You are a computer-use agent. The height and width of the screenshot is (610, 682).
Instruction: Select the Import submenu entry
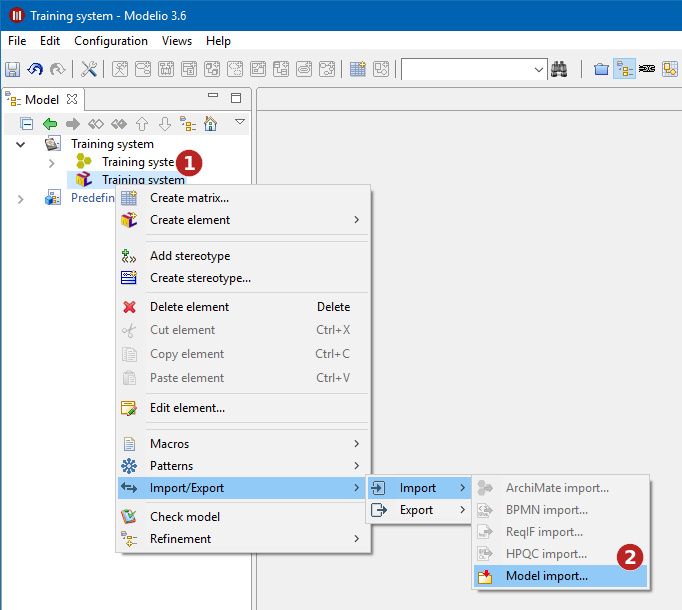[x=419, y=488]
